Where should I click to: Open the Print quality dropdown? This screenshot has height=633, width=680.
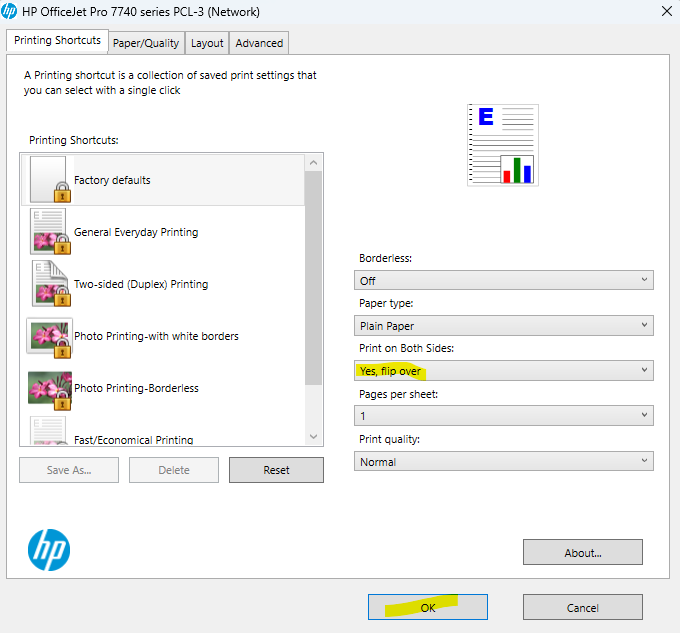(503, 461)
